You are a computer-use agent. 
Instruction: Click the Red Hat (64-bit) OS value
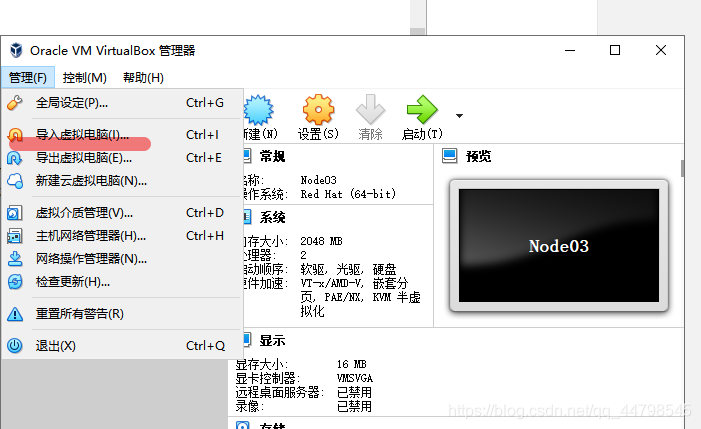pyautogui.click(x=348, y=194)
